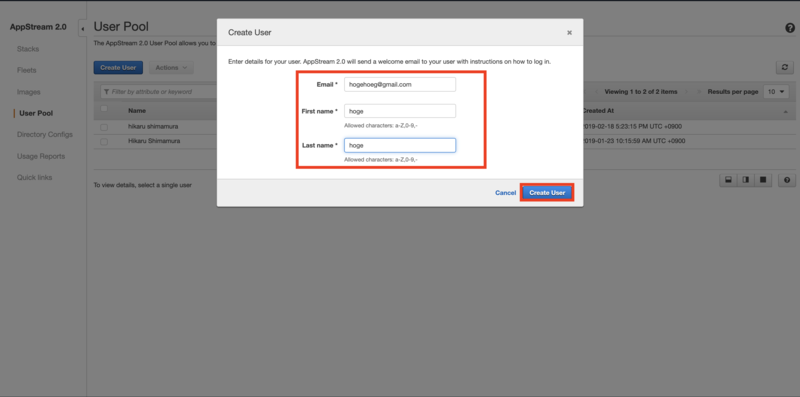Select the side split panel view icon
The width and height of the screenshot is (800, 397).
pos(746,180)
